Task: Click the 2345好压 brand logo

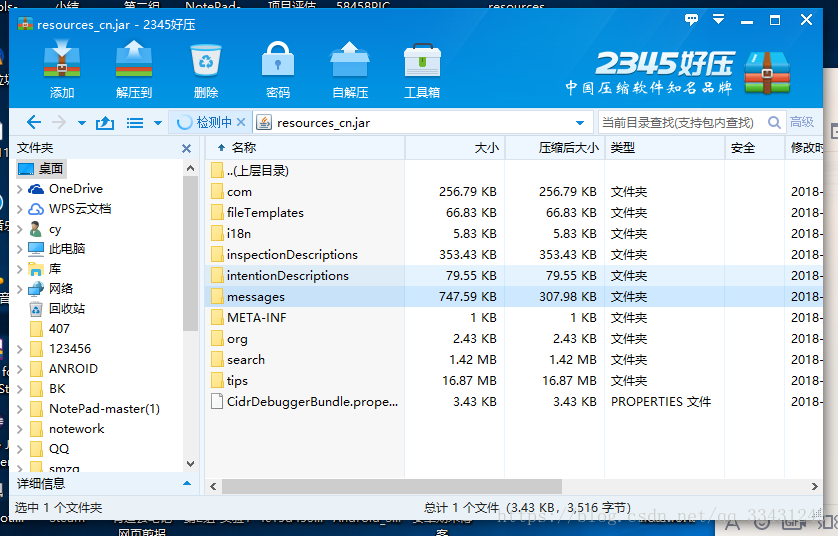Action: point(678,73)
